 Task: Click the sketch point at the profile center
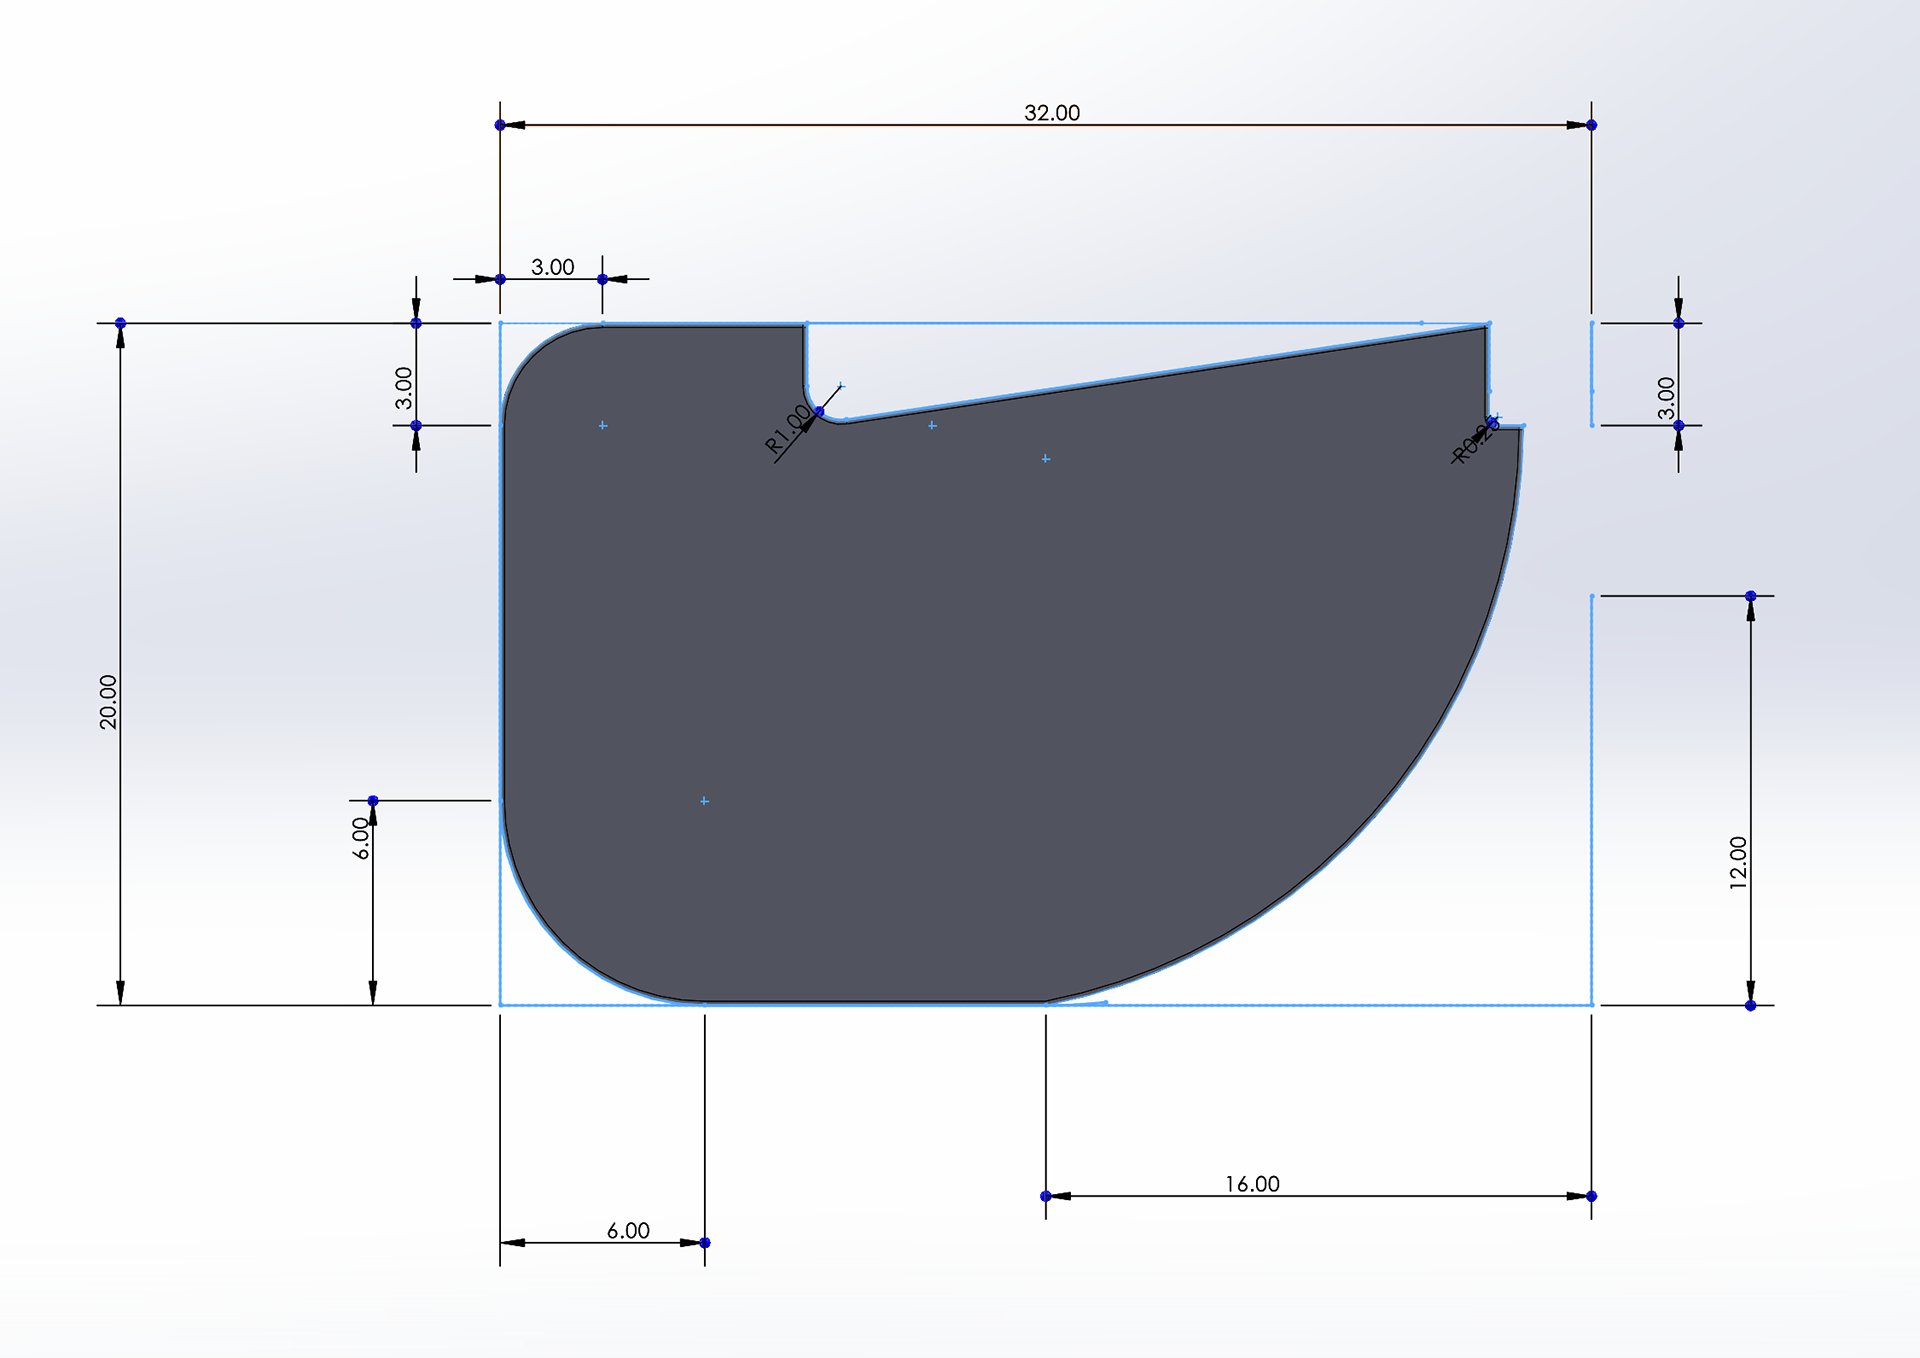click(x=703, y=800)
